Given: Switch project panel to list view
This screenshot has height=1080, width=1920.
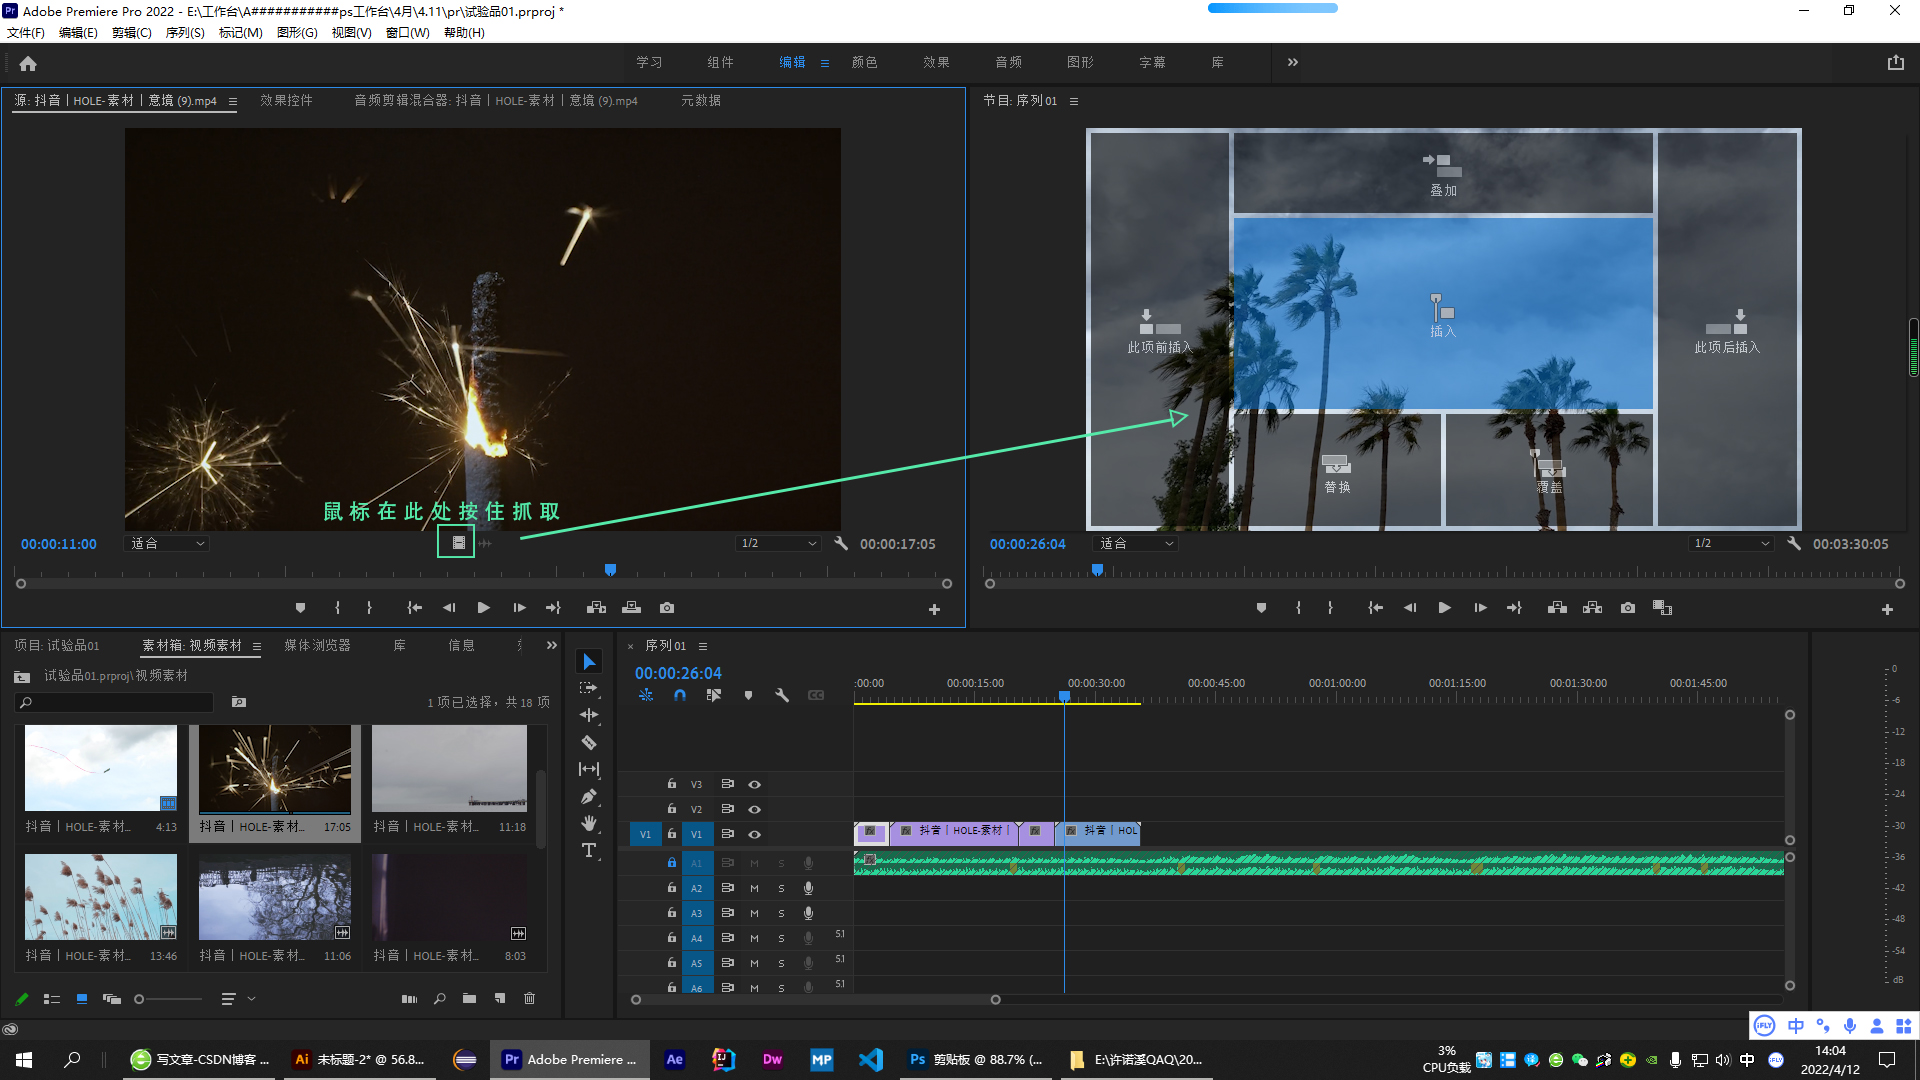Looking at the screenshot, I should [x=52, y=998].
